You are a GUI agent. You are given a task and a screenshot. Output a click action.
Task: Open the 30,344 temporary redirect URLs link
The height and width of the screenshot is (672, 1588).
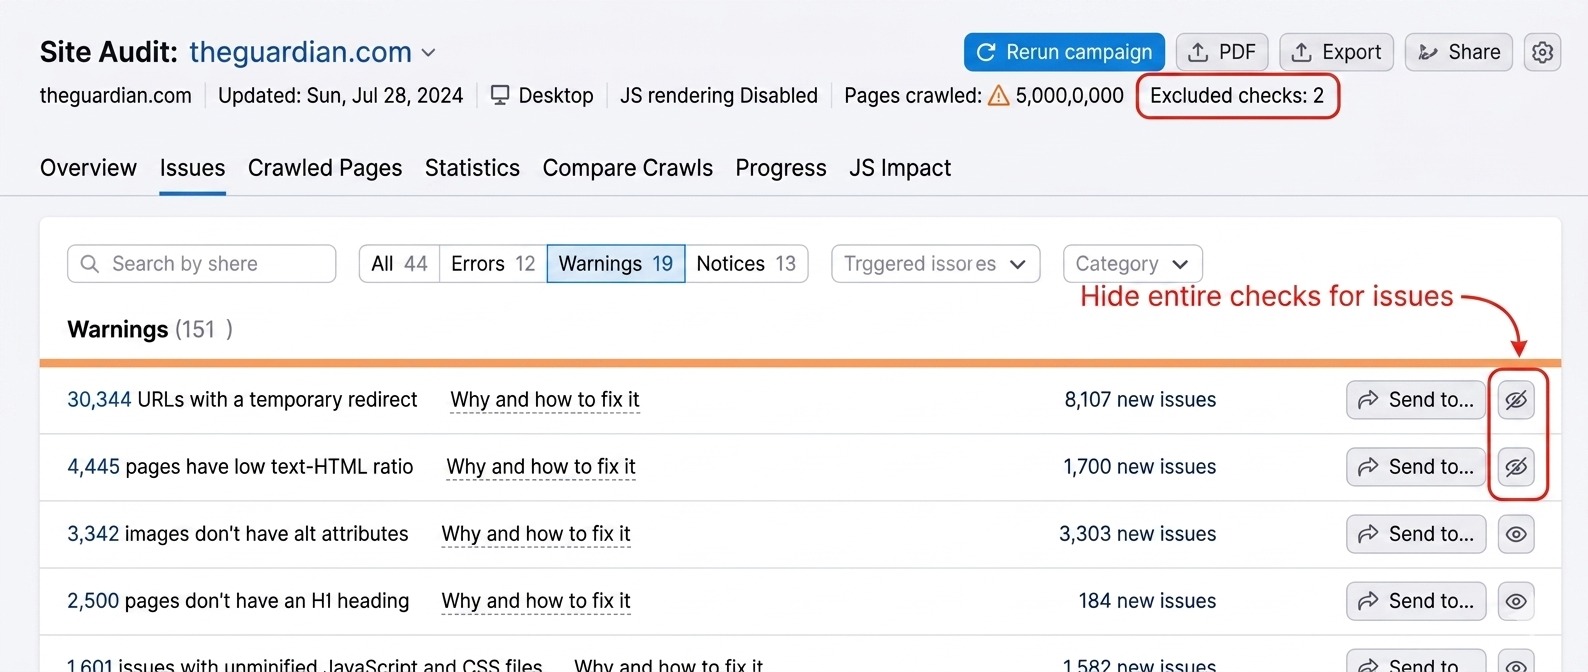(x=99, y=400)
